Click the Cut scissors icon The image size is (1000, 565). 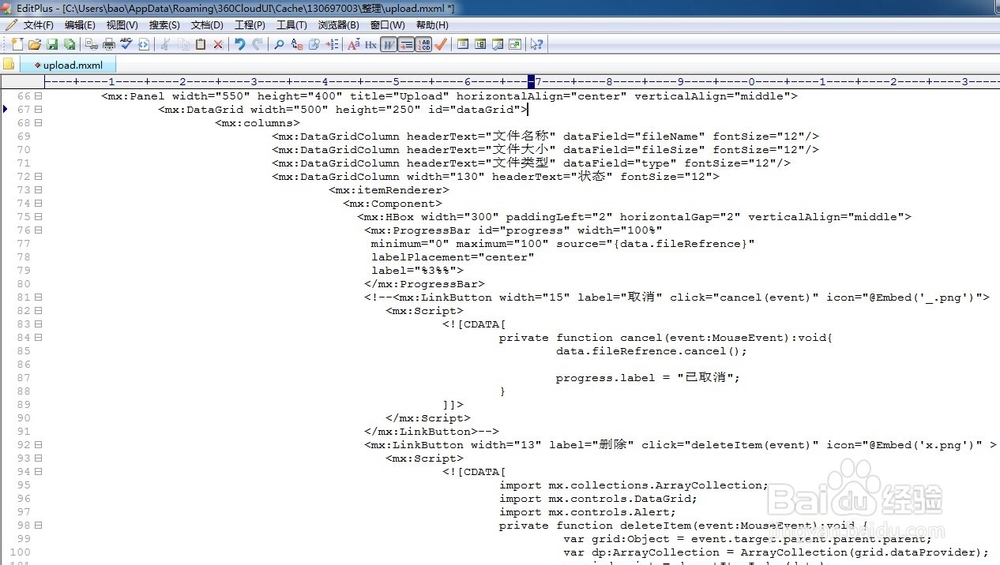[165, 44]
